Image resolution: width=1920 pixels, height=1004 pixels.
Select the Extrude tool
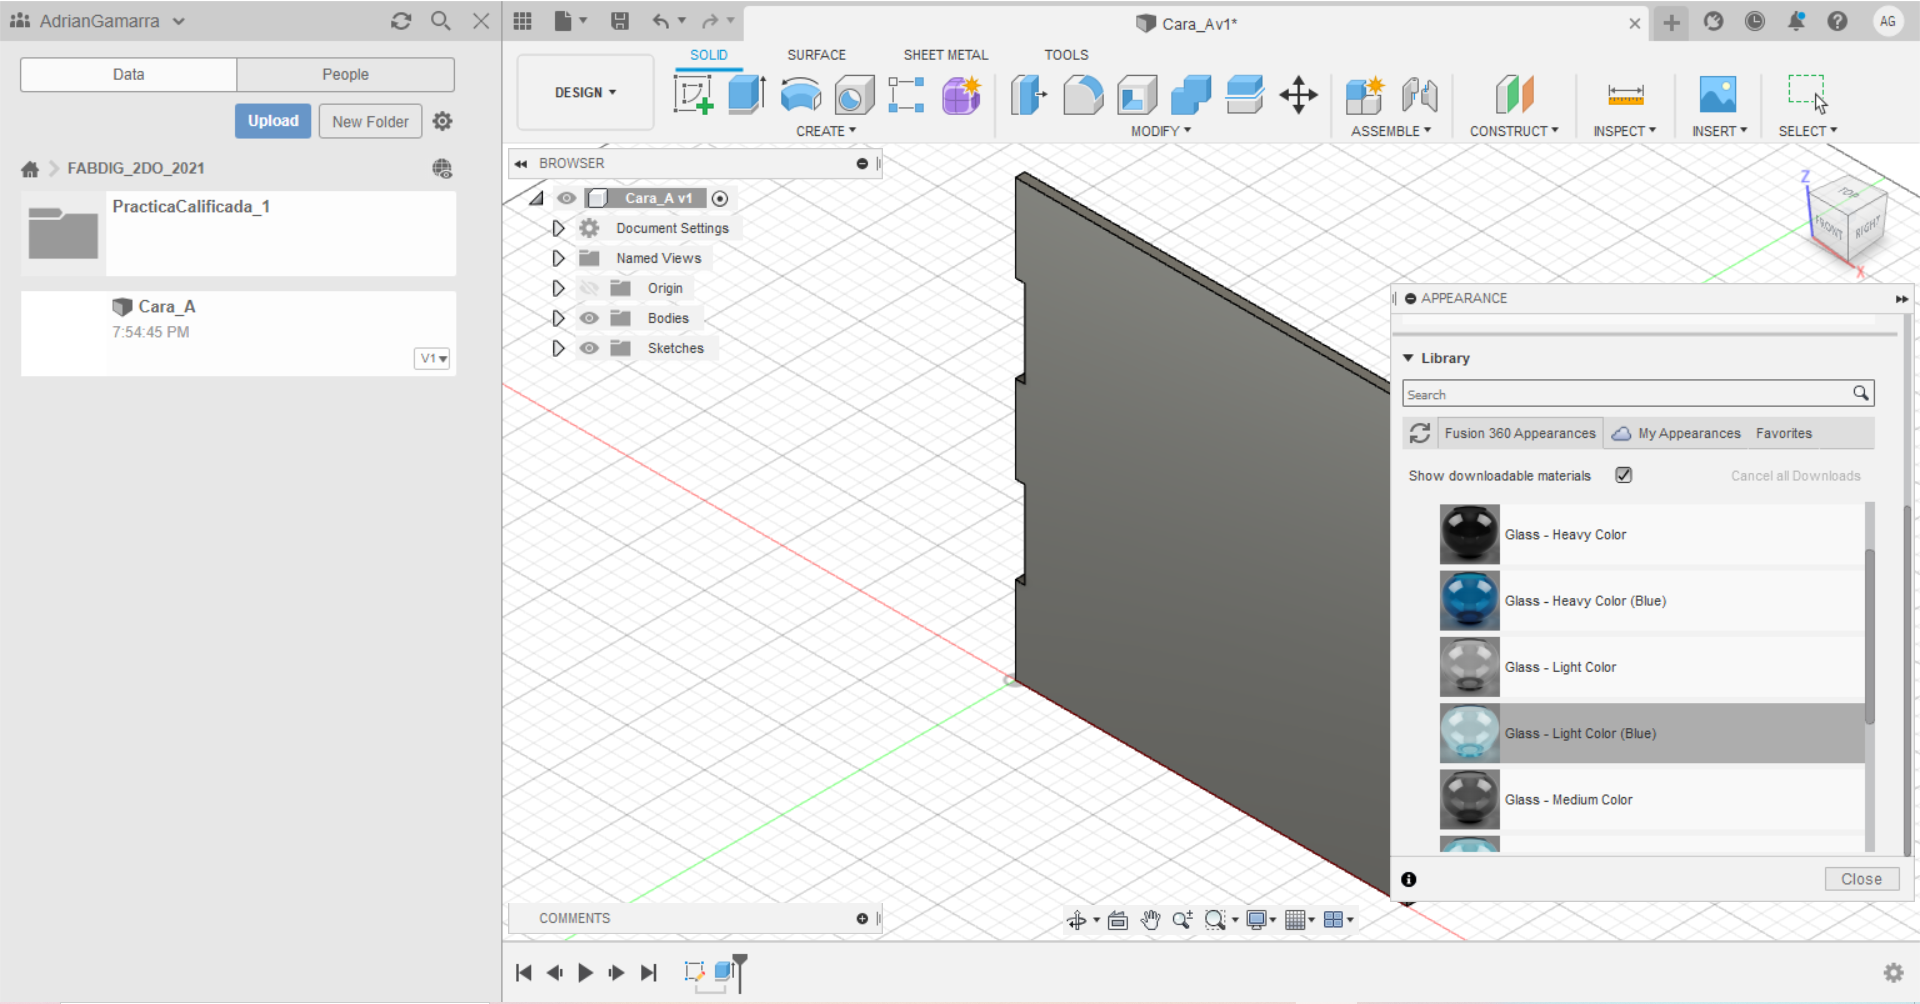pos(747,95)
